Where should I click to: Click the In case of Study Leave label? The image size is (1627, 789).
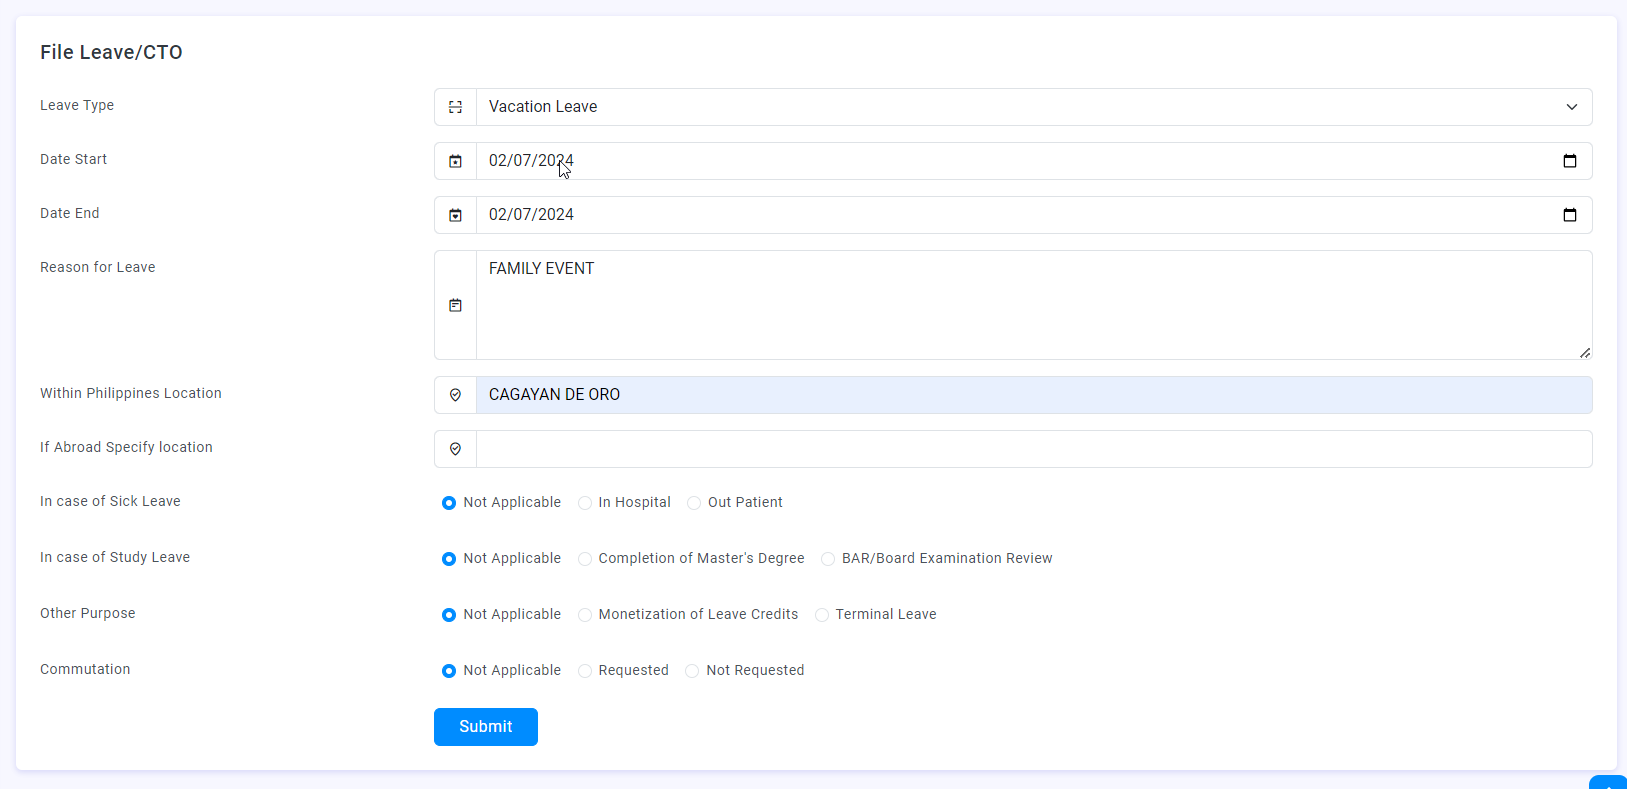pyautogui.click(x=115, y=557)
